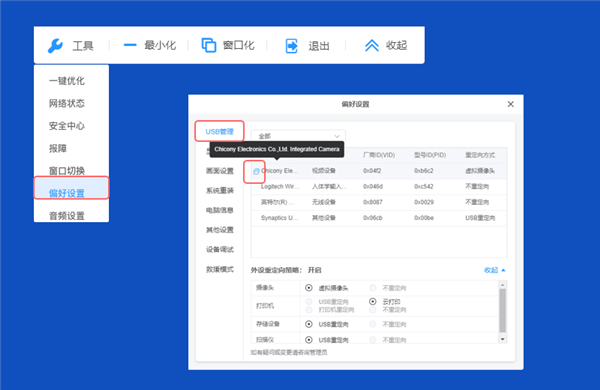
Task: Click the 窗口化 toolbar label
Action: [238, 46]
